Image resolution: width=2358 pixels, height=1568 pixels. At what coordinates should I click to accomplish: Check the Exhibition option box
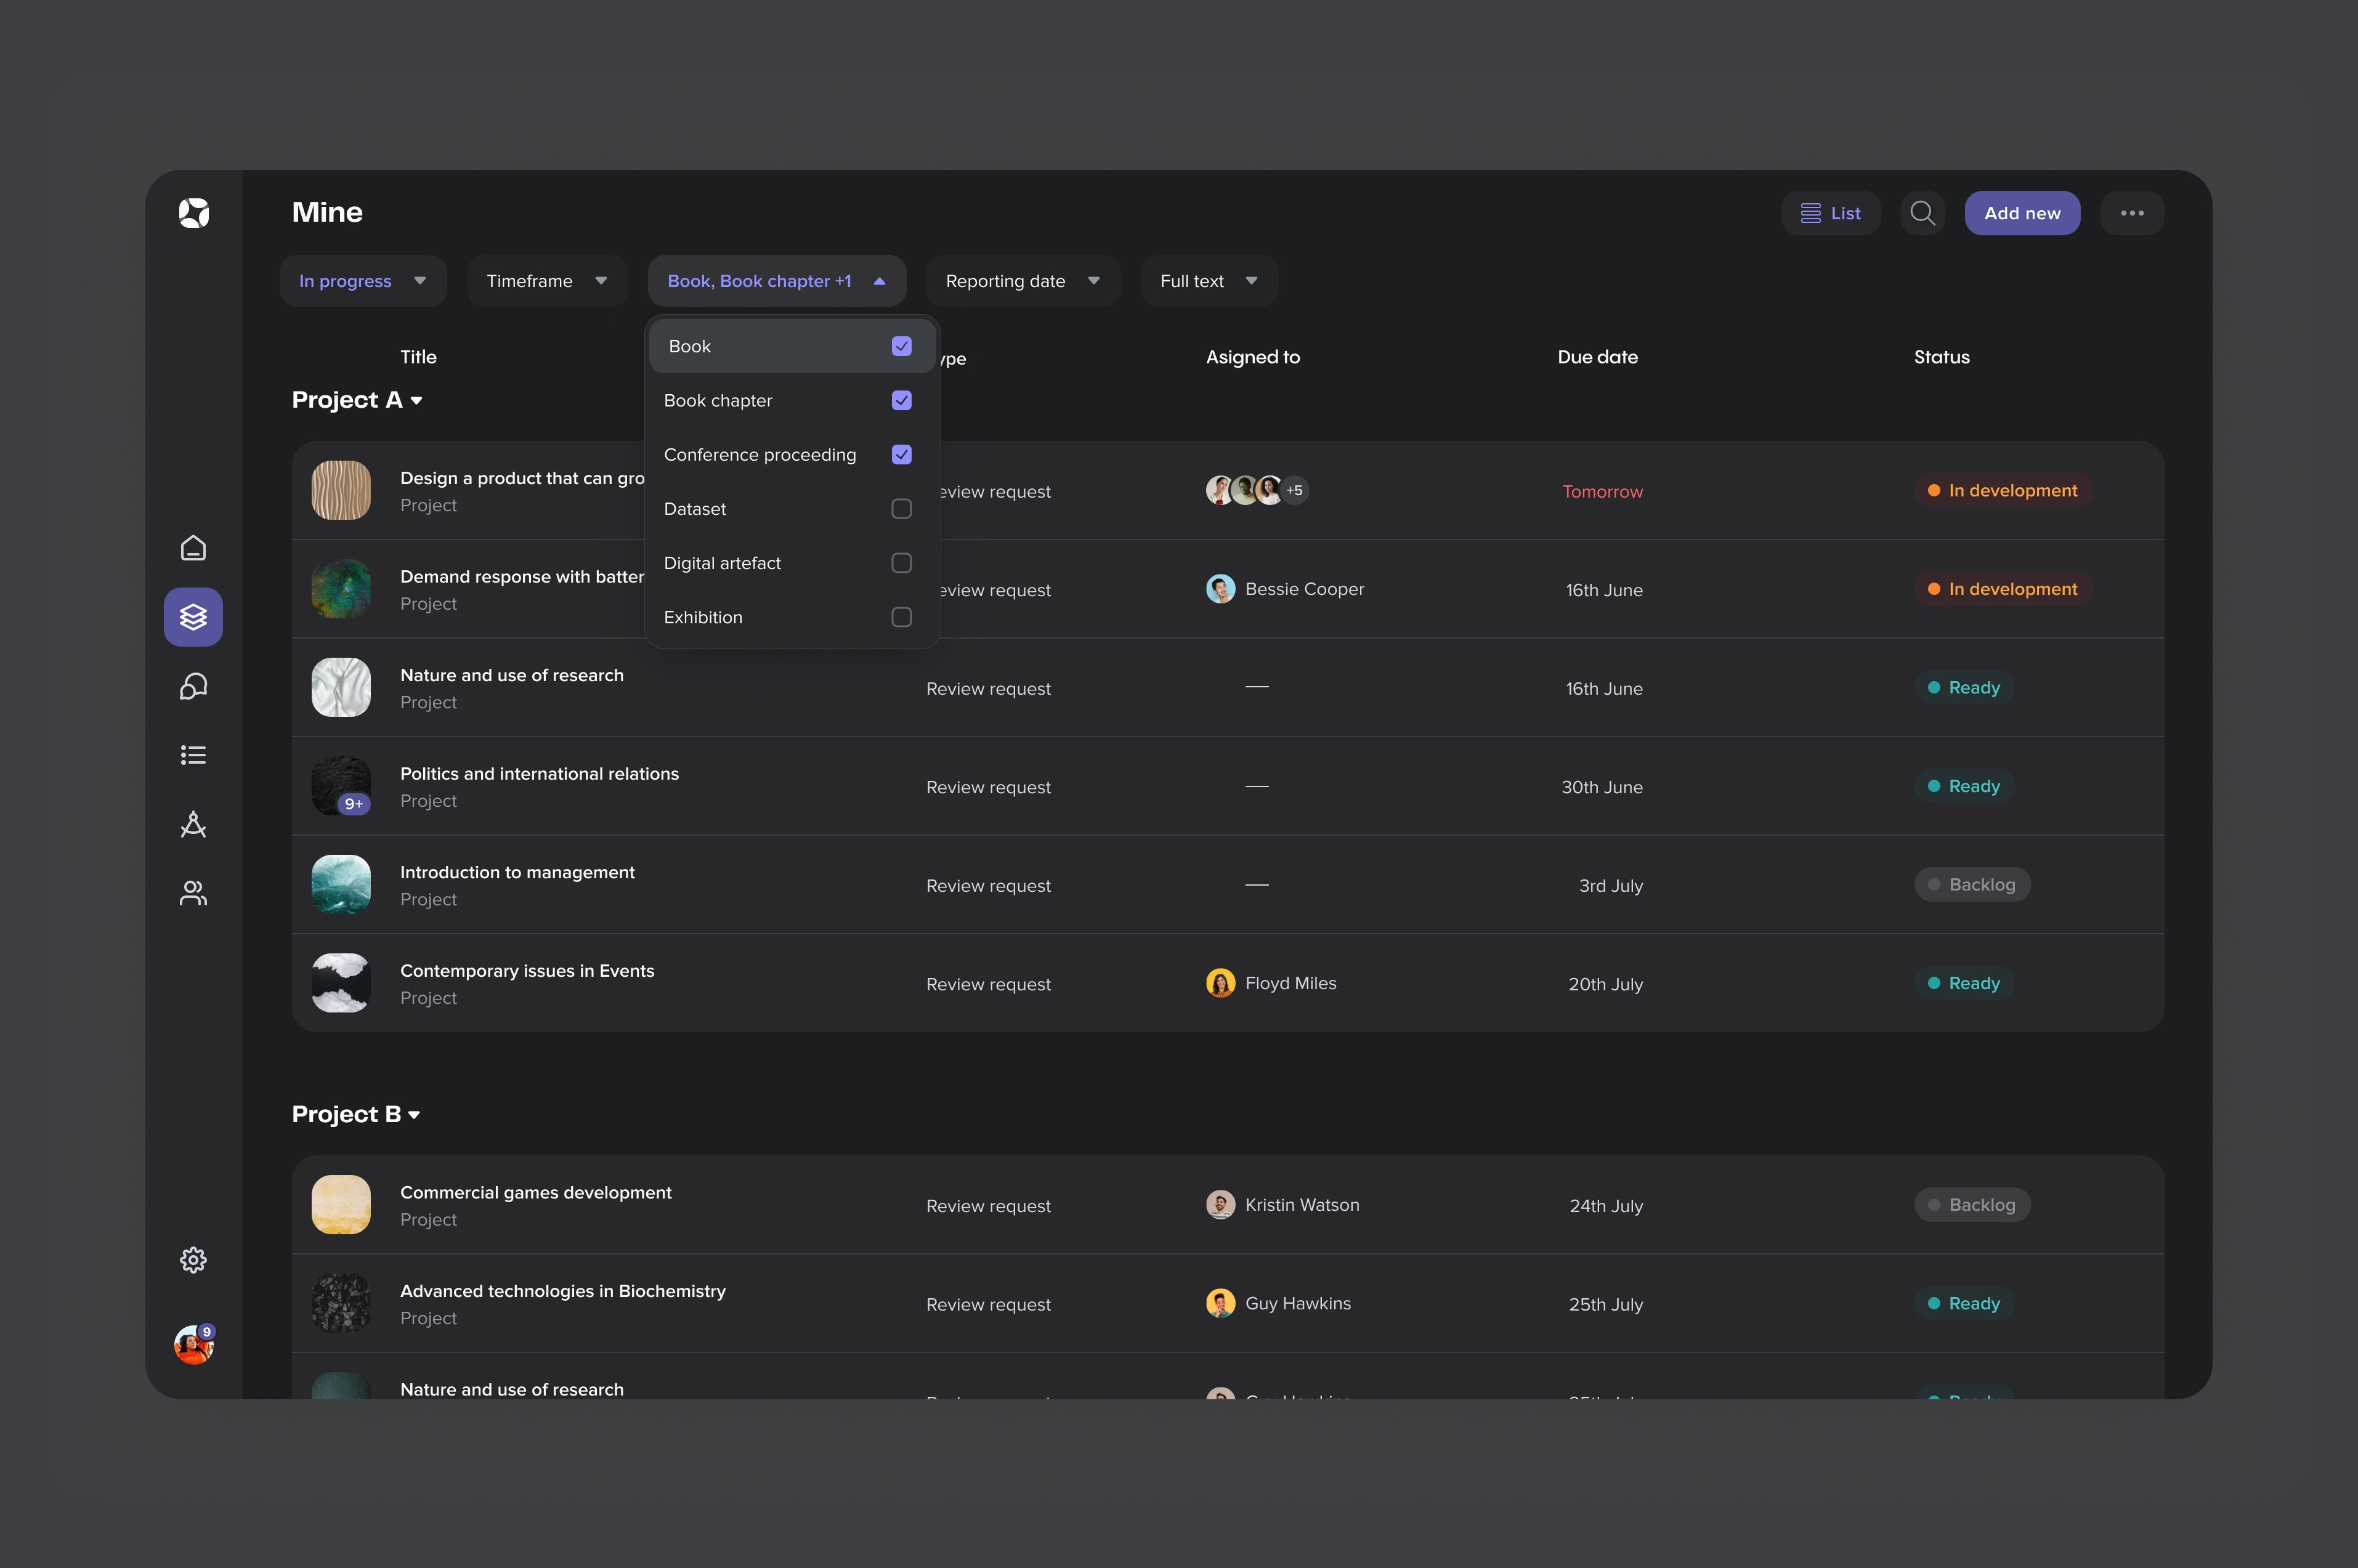[901, 617]
